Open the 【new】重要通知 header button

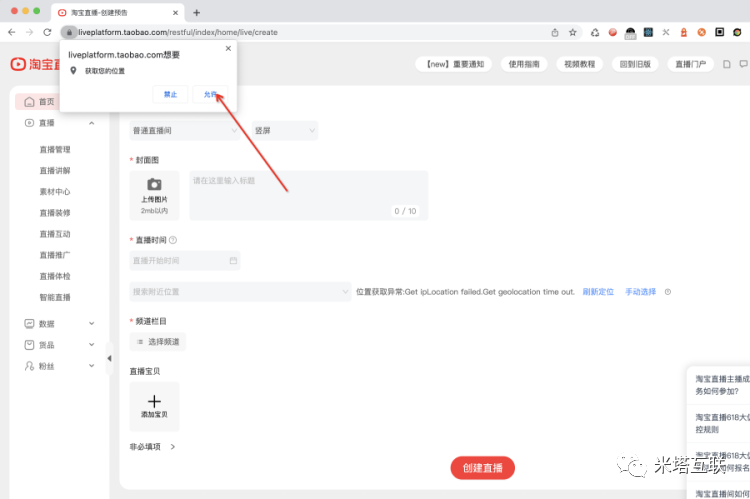pos(454,64)
